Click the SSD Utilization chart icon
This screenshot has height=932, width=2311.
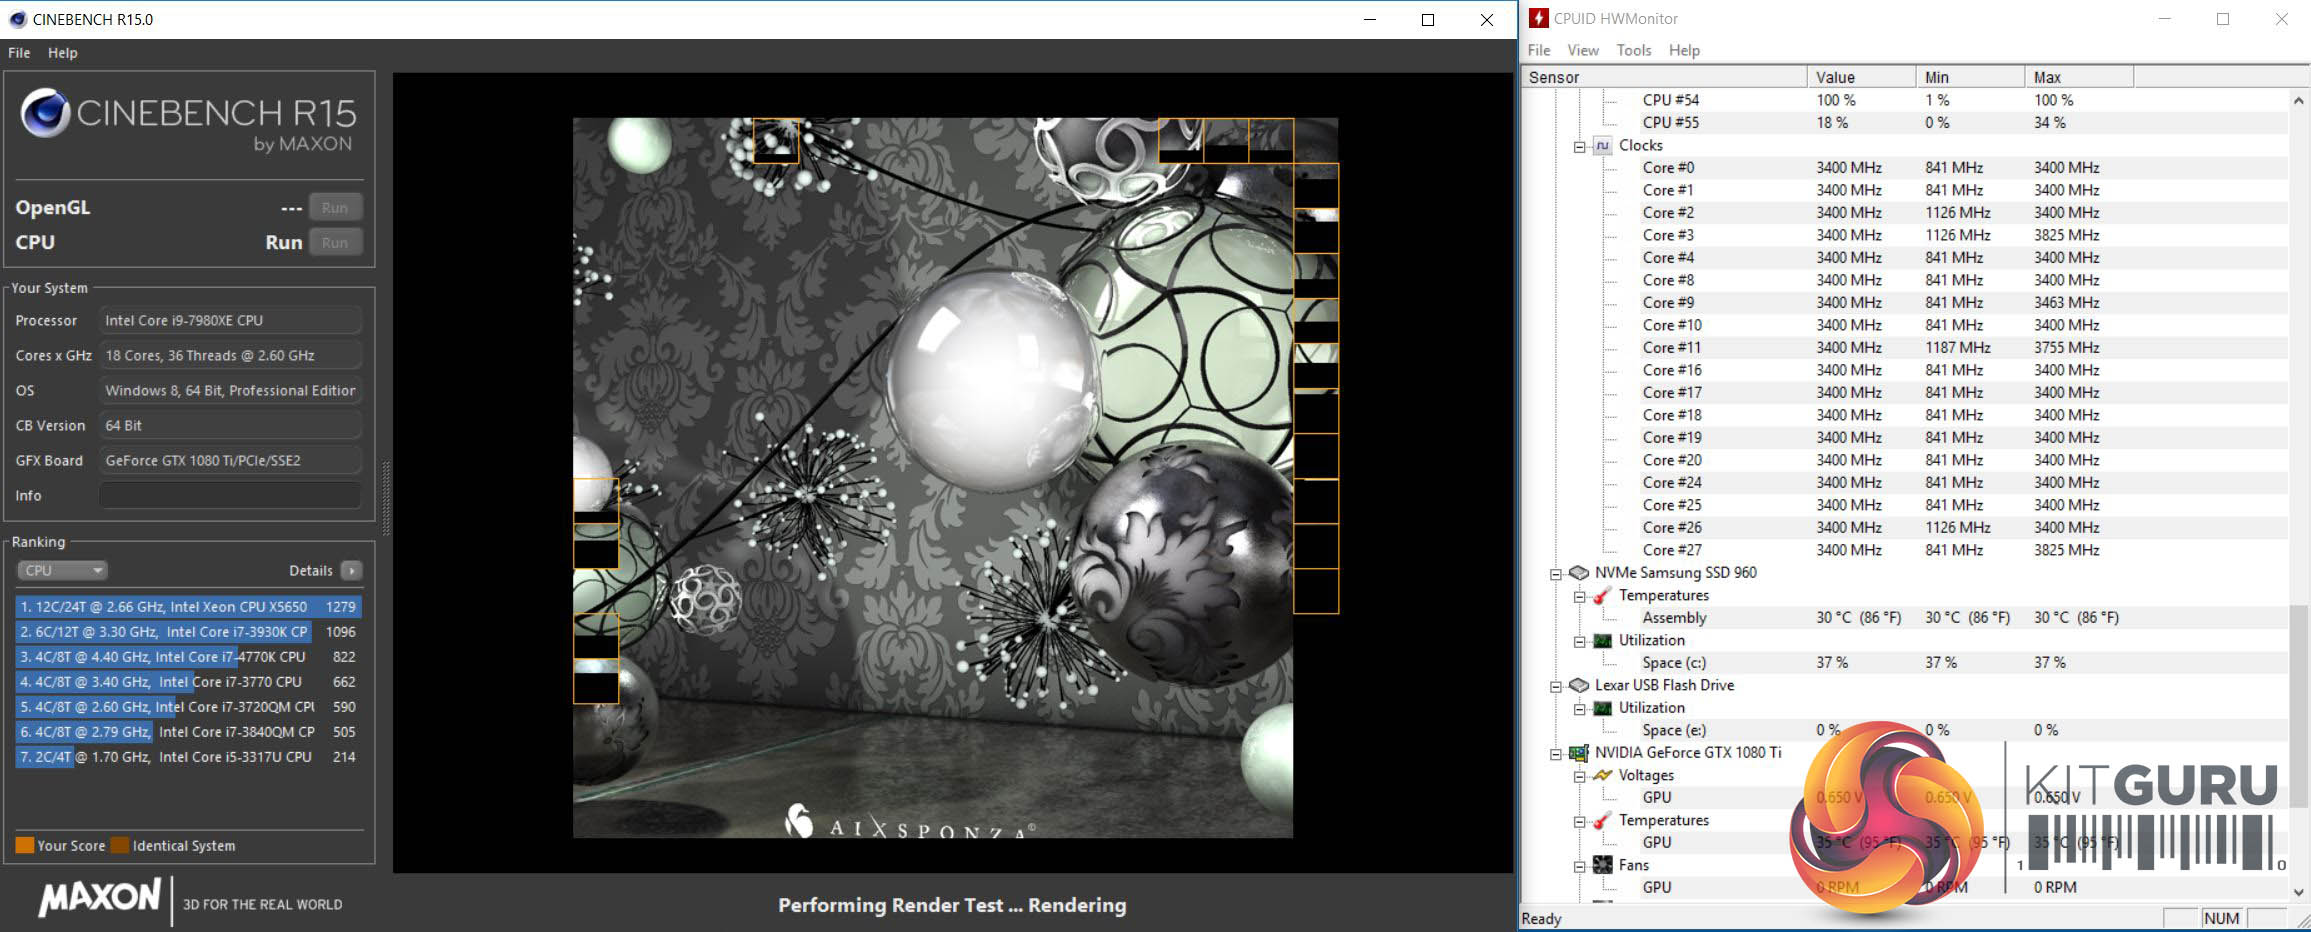(1603, 641)
